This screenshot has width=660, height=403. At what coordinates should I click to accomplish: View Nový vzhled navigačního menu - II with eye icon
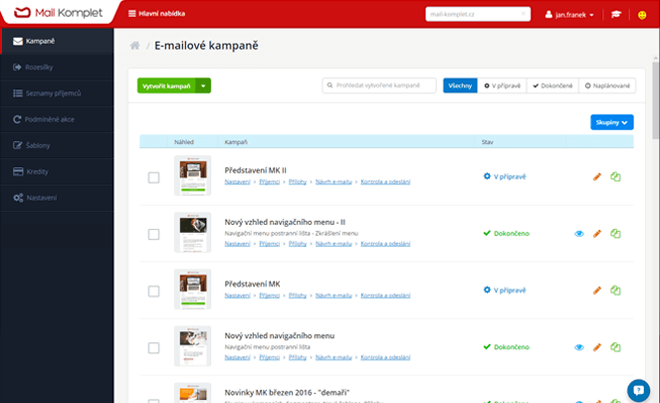(579, 234)
